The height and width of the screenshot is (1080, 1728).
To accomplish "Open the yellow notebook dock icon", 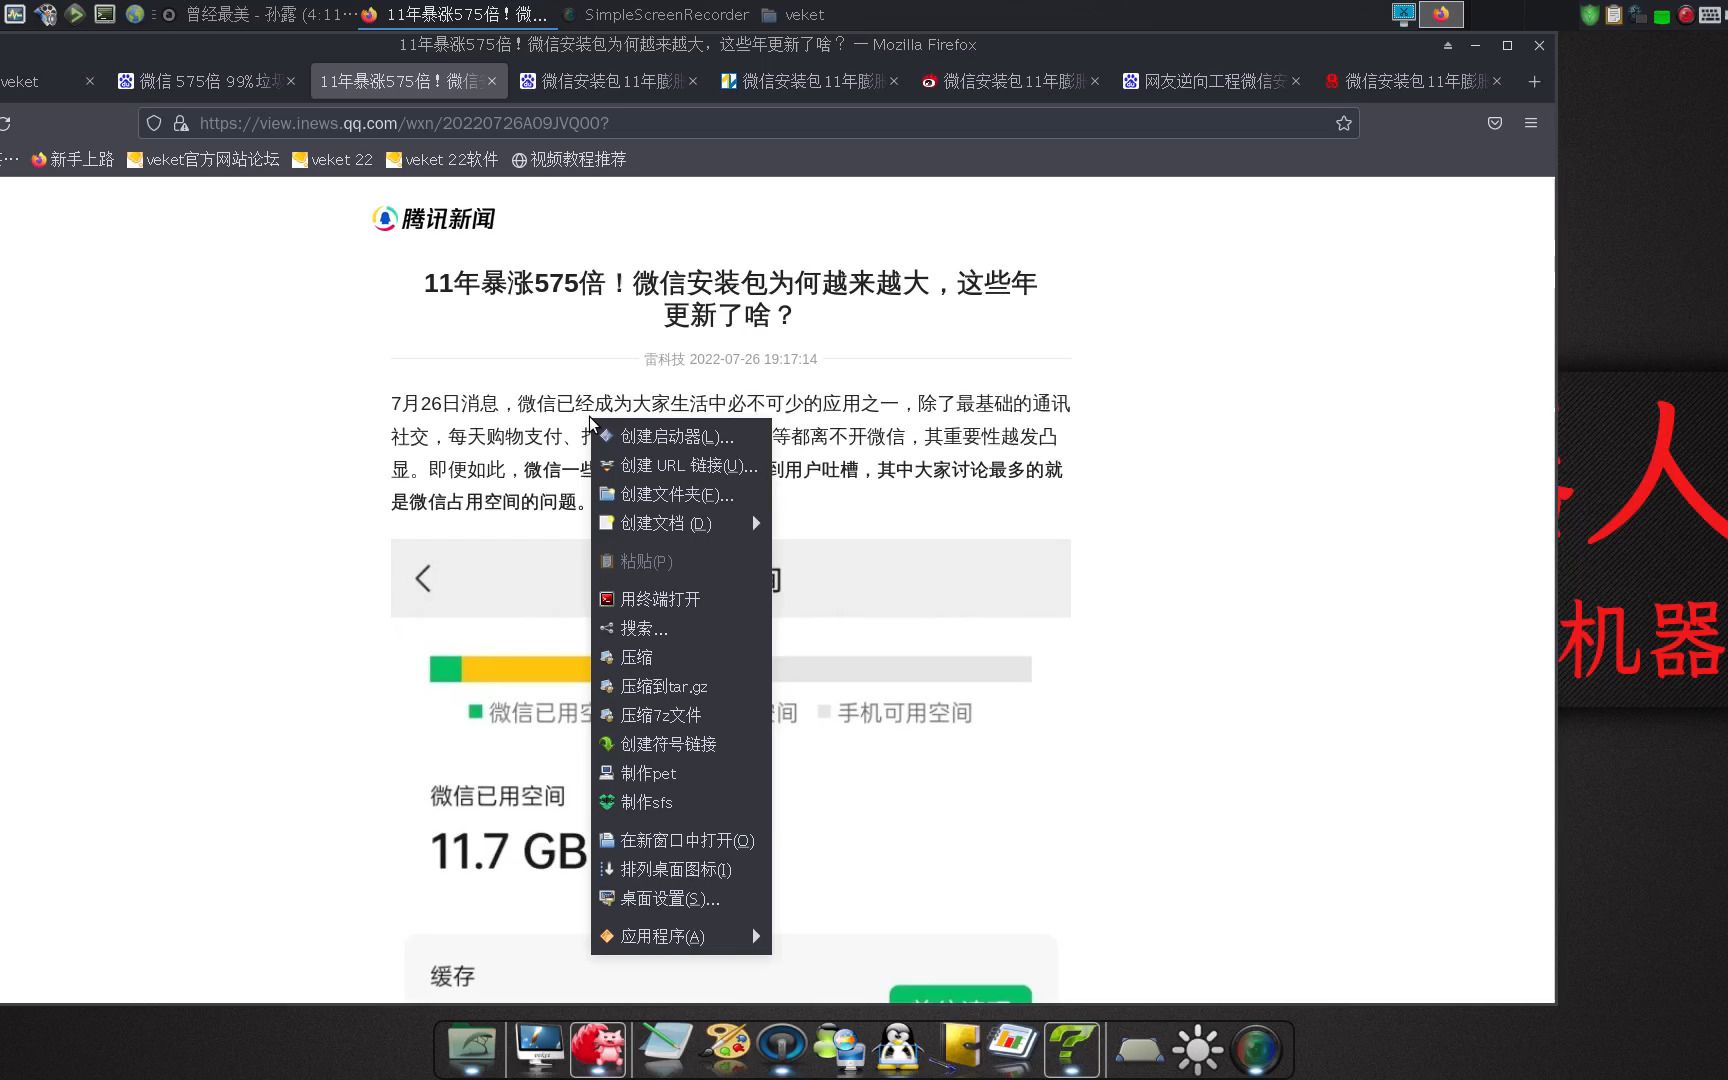I will click(x=958, y=1048).
